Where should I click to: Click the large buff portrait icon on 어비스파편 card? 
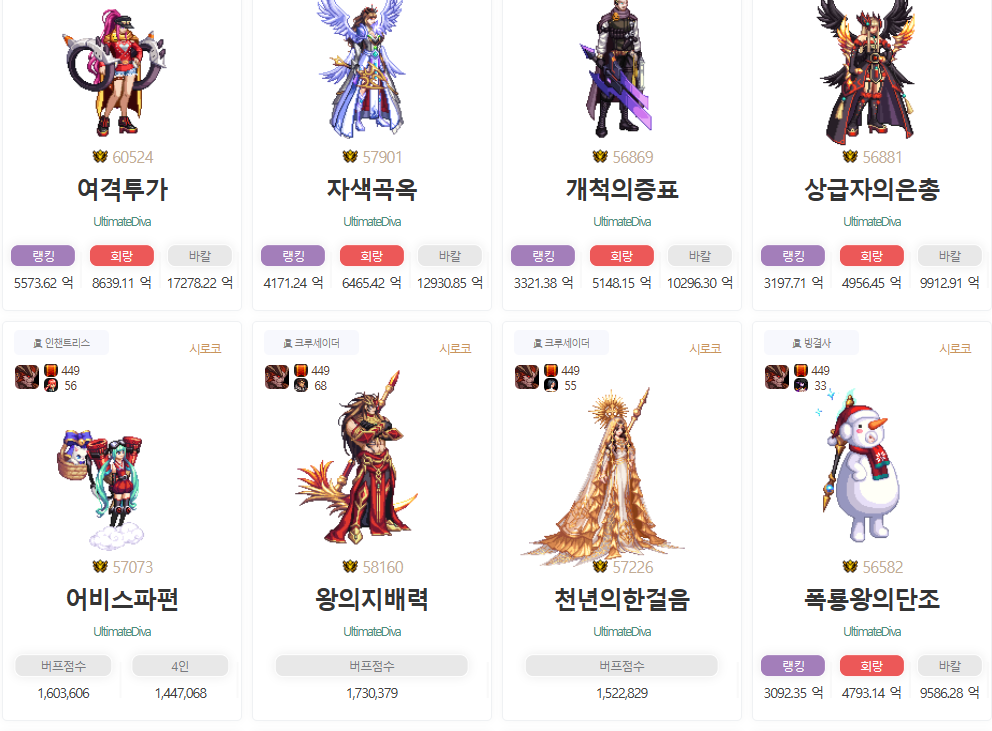point(27,377)
